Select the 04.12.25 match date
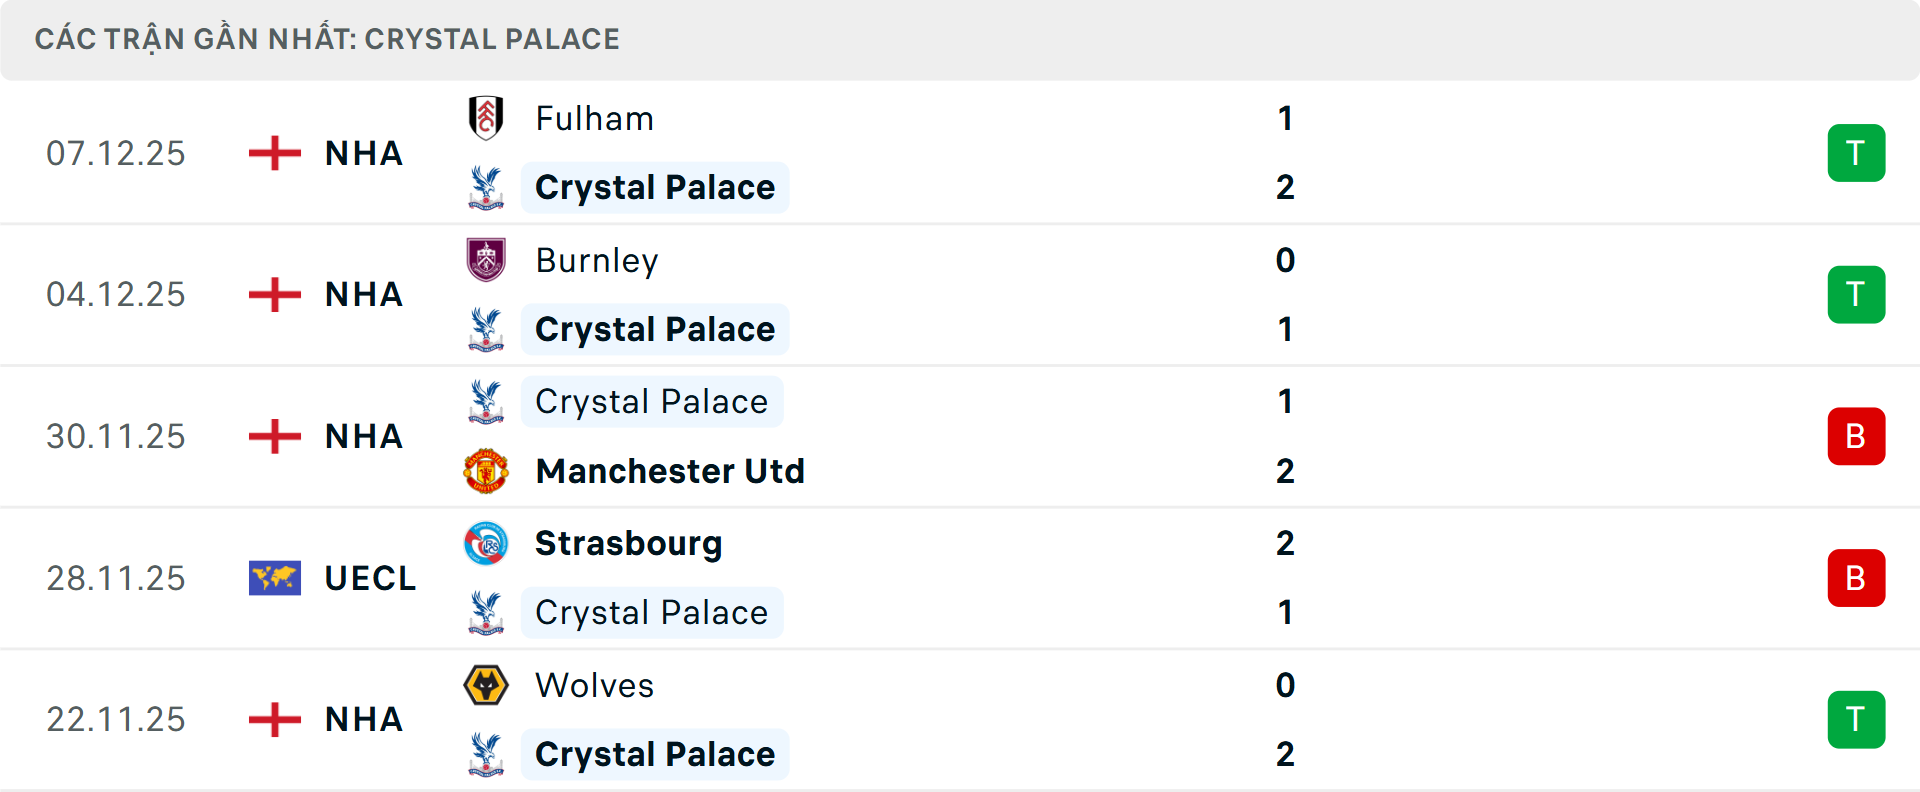The height and width of the screenshot is (792, 1920). coord(116,295)
